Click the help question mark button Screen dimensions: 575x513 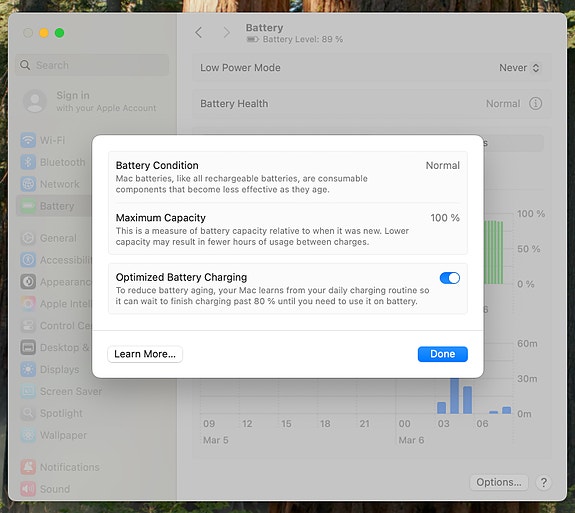pos(543,483)
